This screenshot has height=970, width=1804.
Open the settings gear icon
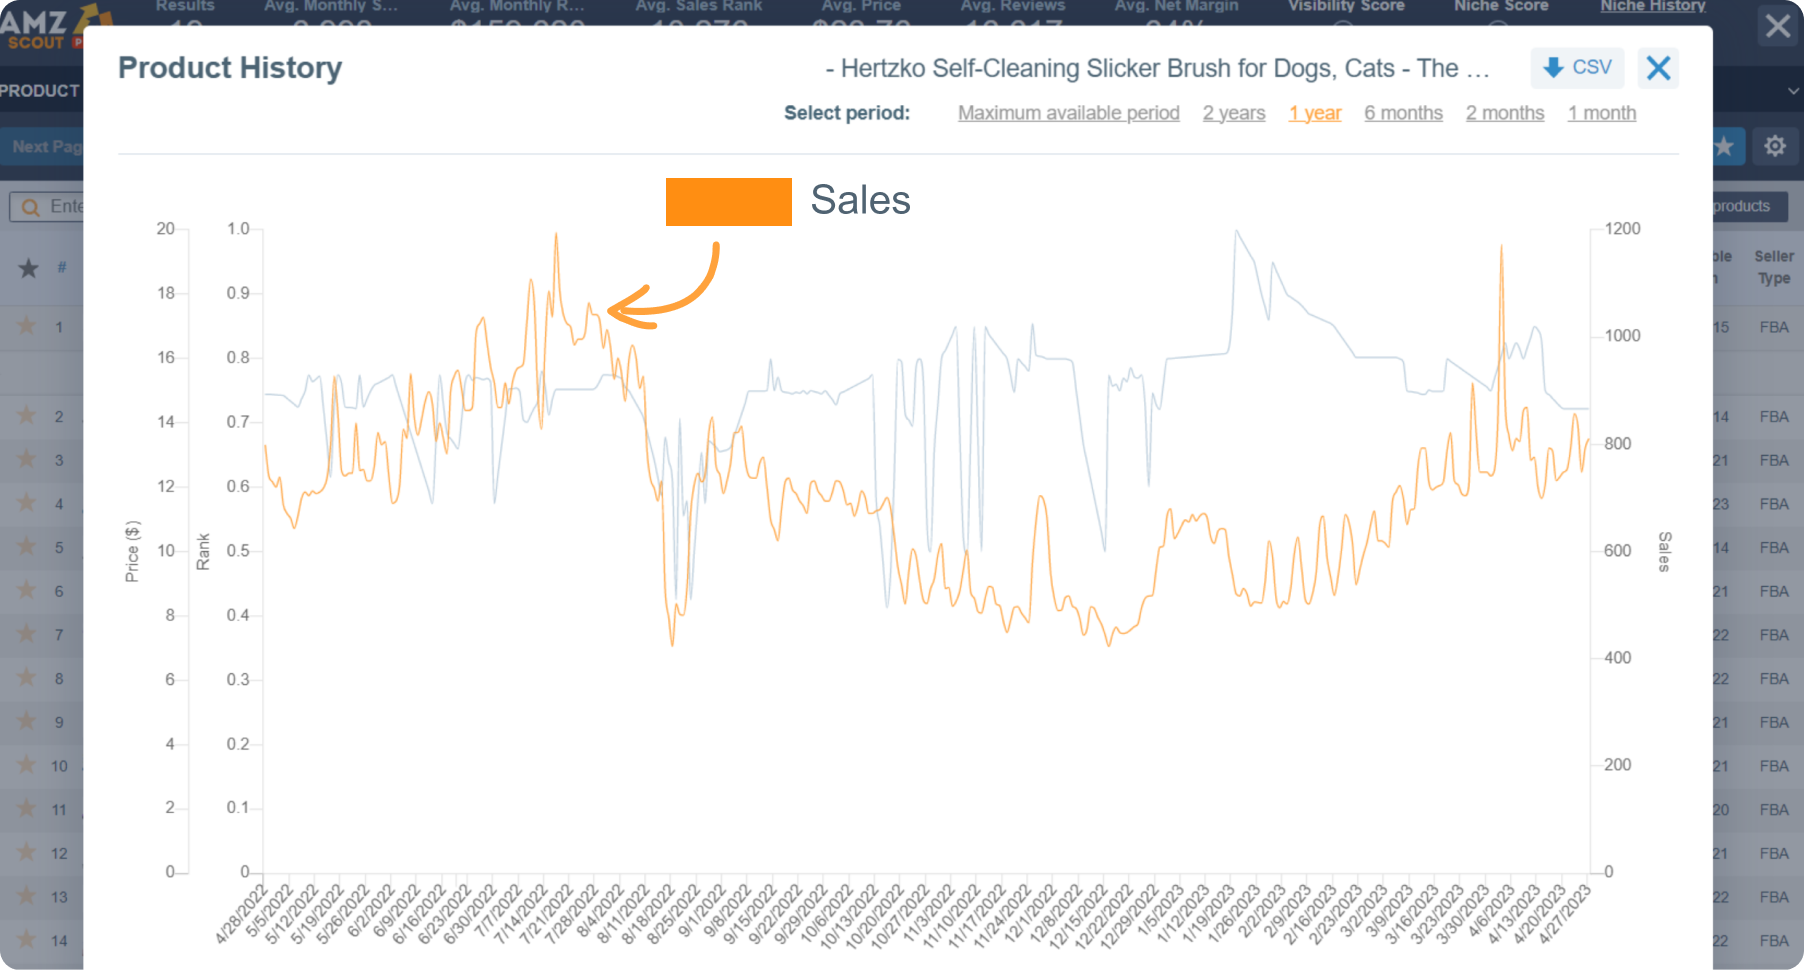1775,146
